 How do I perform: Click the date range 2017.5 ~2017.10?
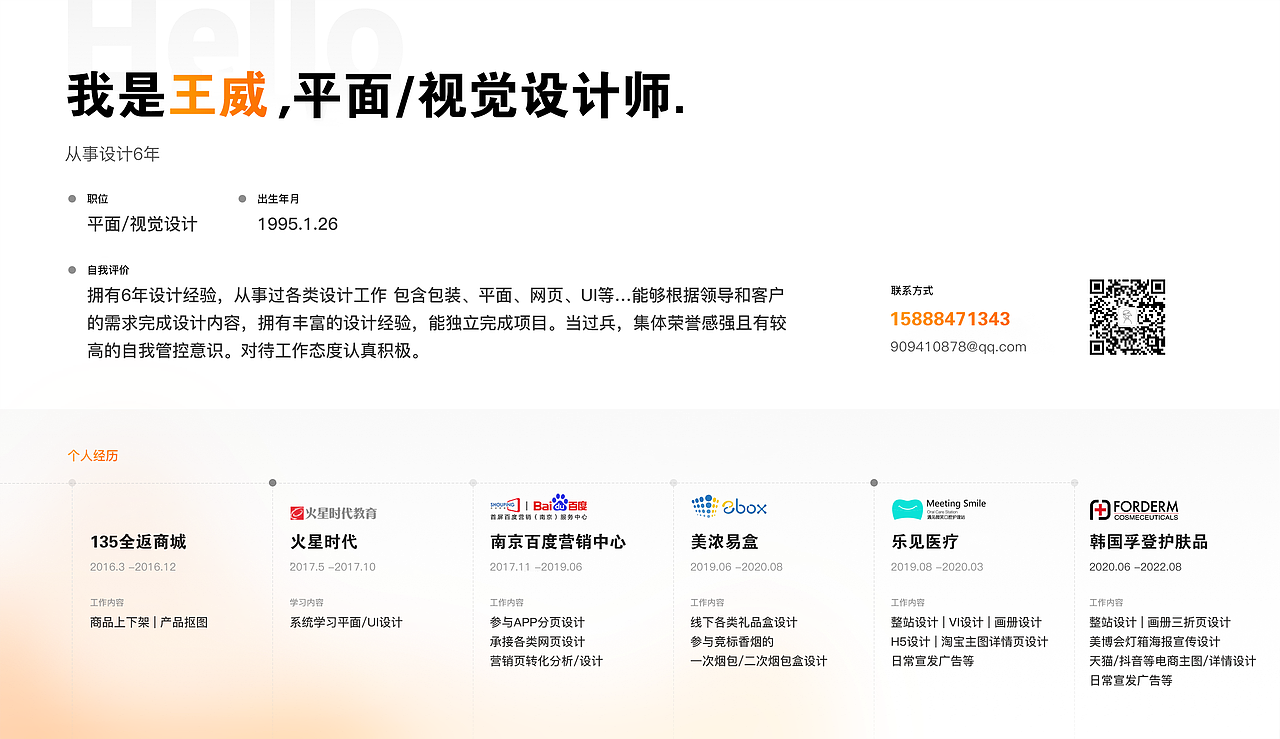(x=333, y=567)
